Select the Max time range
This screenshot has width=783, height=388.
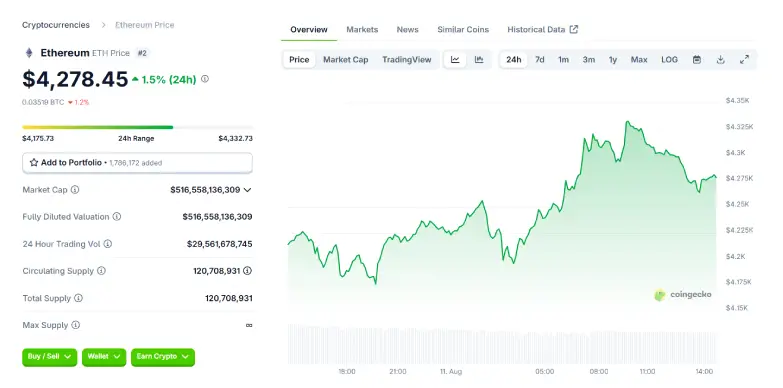coord(639,59)
